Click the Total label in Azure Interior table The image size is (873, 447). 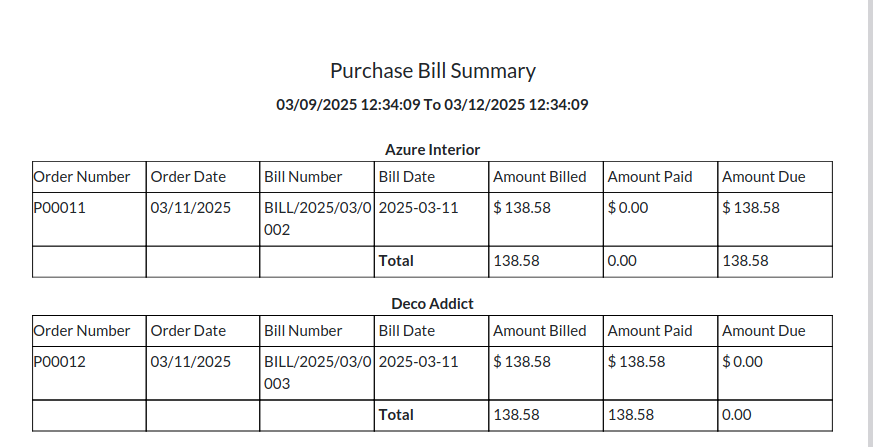(x=396, y=261)
